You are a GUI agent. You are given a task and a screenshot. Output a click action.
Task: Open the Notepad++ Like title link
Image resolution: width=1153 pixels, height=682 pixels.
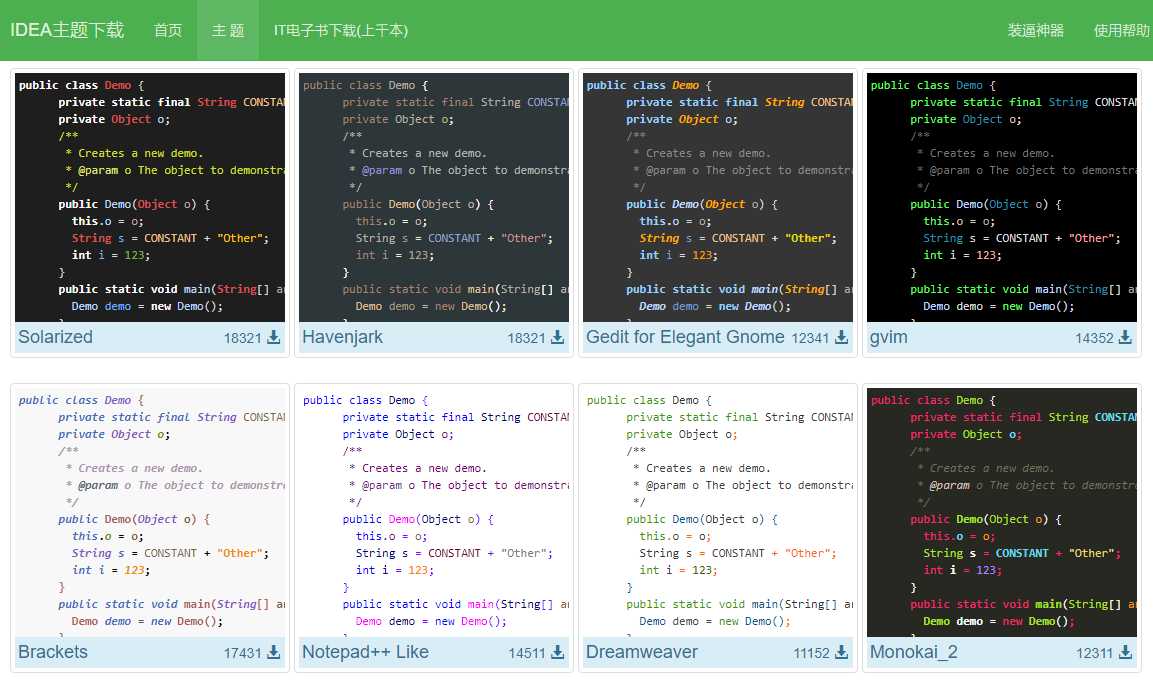pos(365,652)
